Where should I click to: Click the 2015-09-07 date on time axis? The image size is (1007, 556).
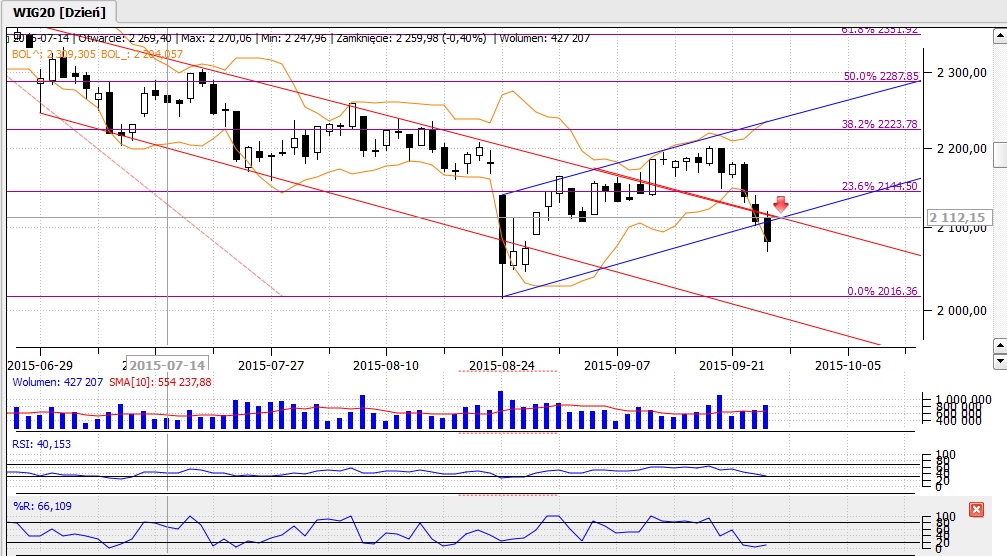[x=617, y=365]
